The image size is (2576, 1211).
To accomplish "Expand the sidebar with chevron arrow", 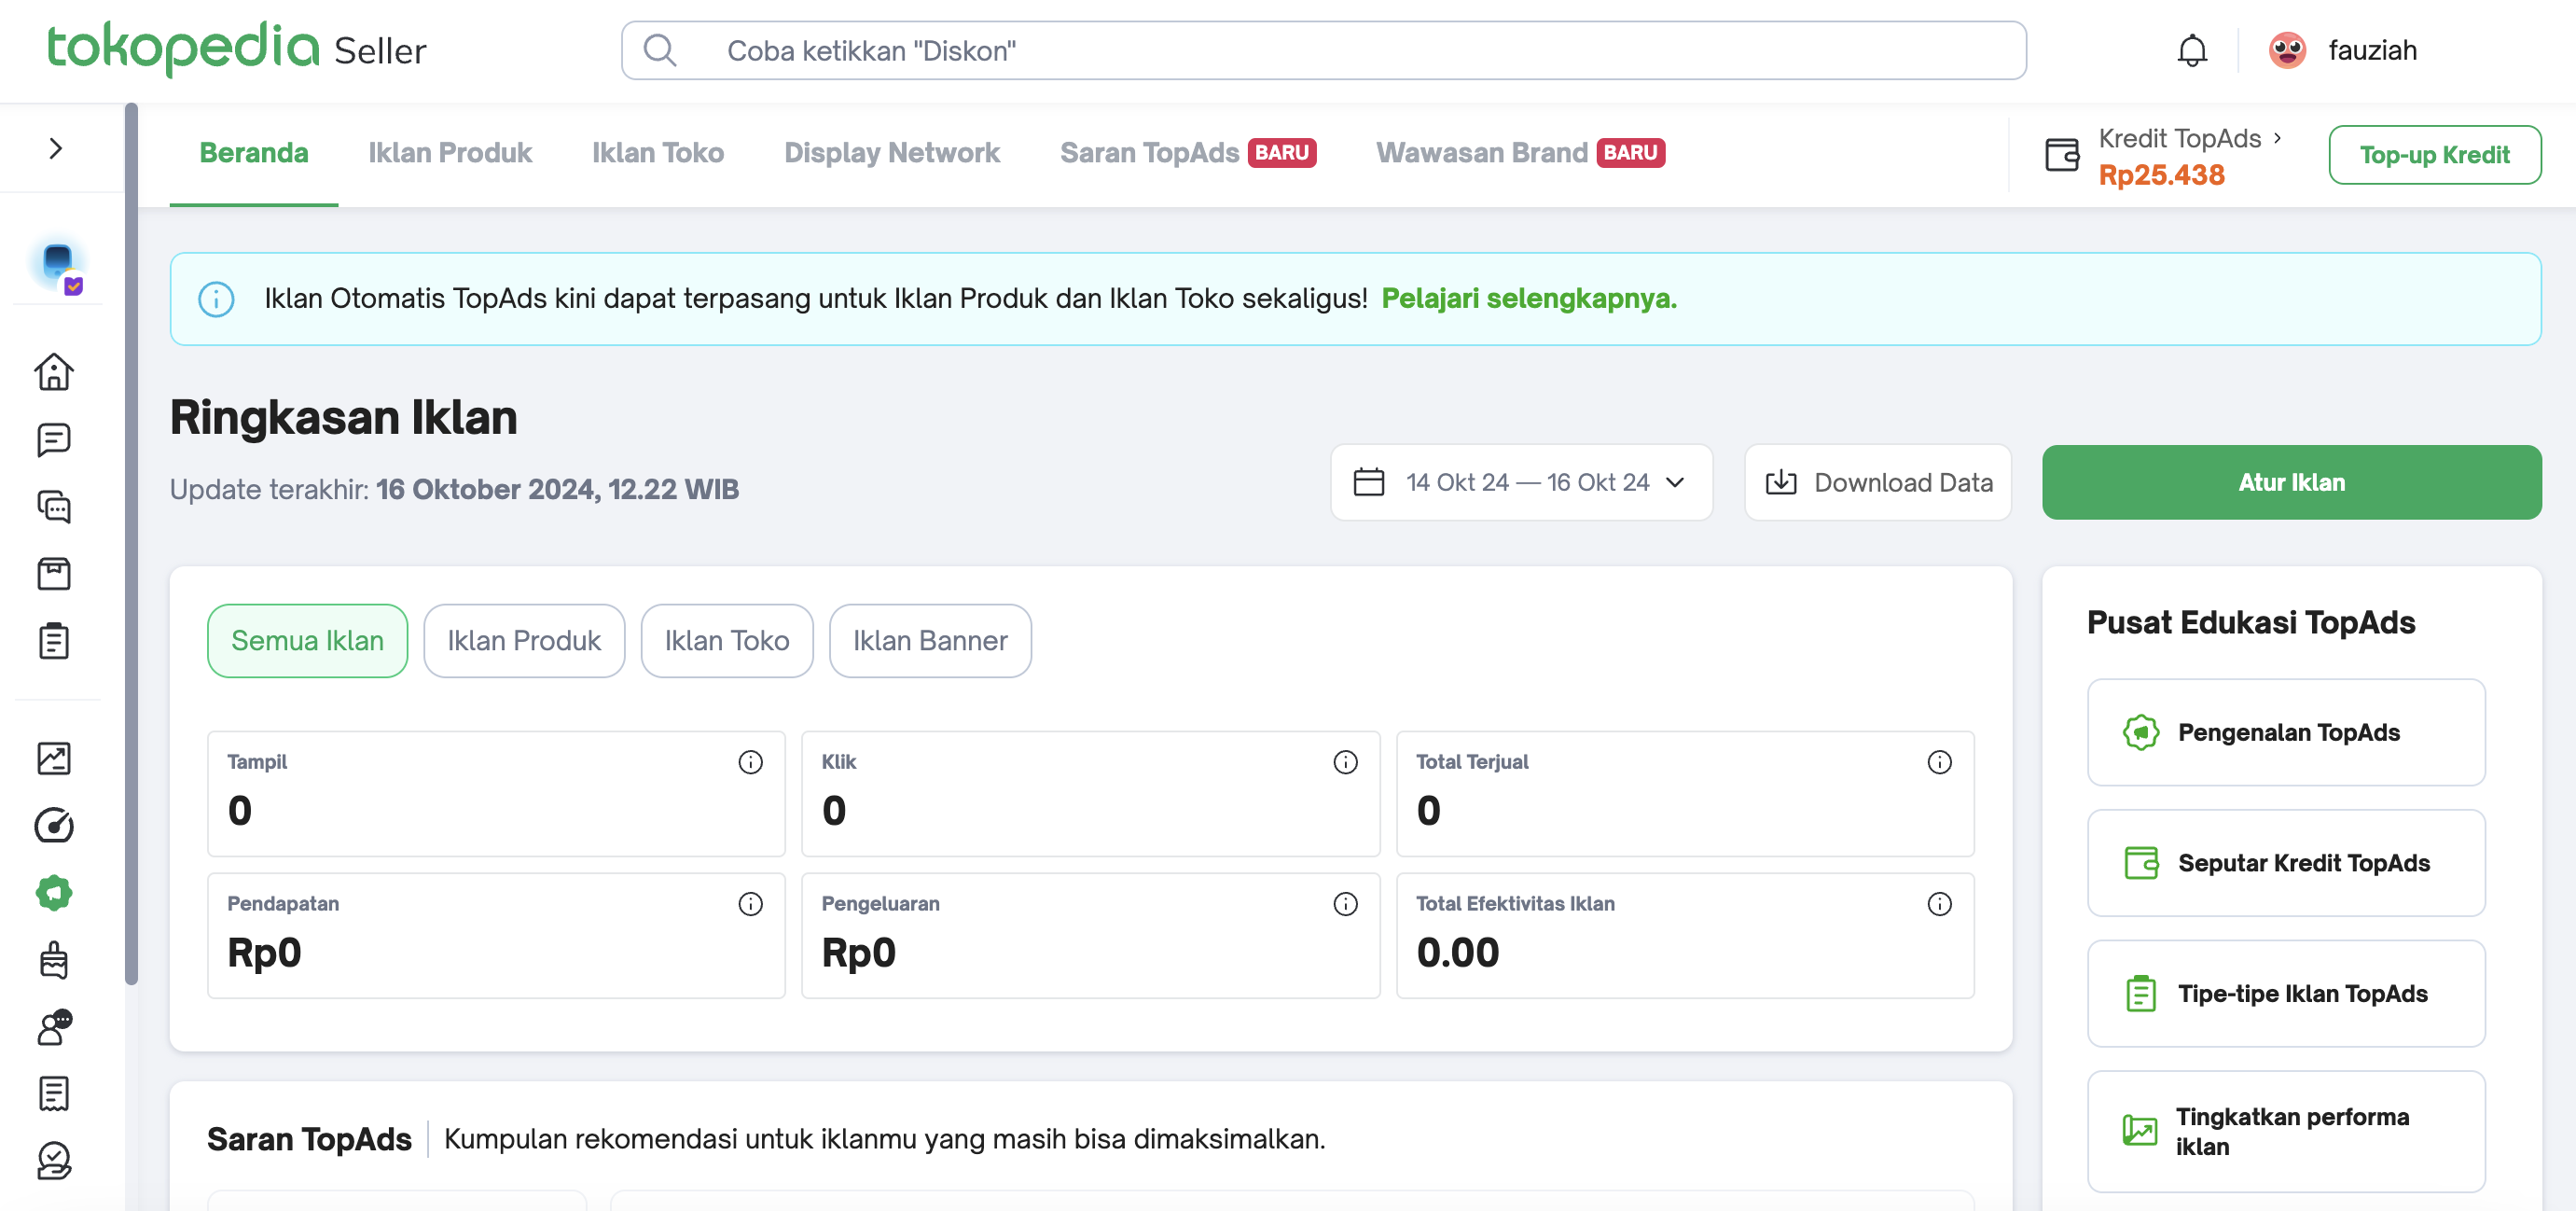I will click(x=56, y=148).
